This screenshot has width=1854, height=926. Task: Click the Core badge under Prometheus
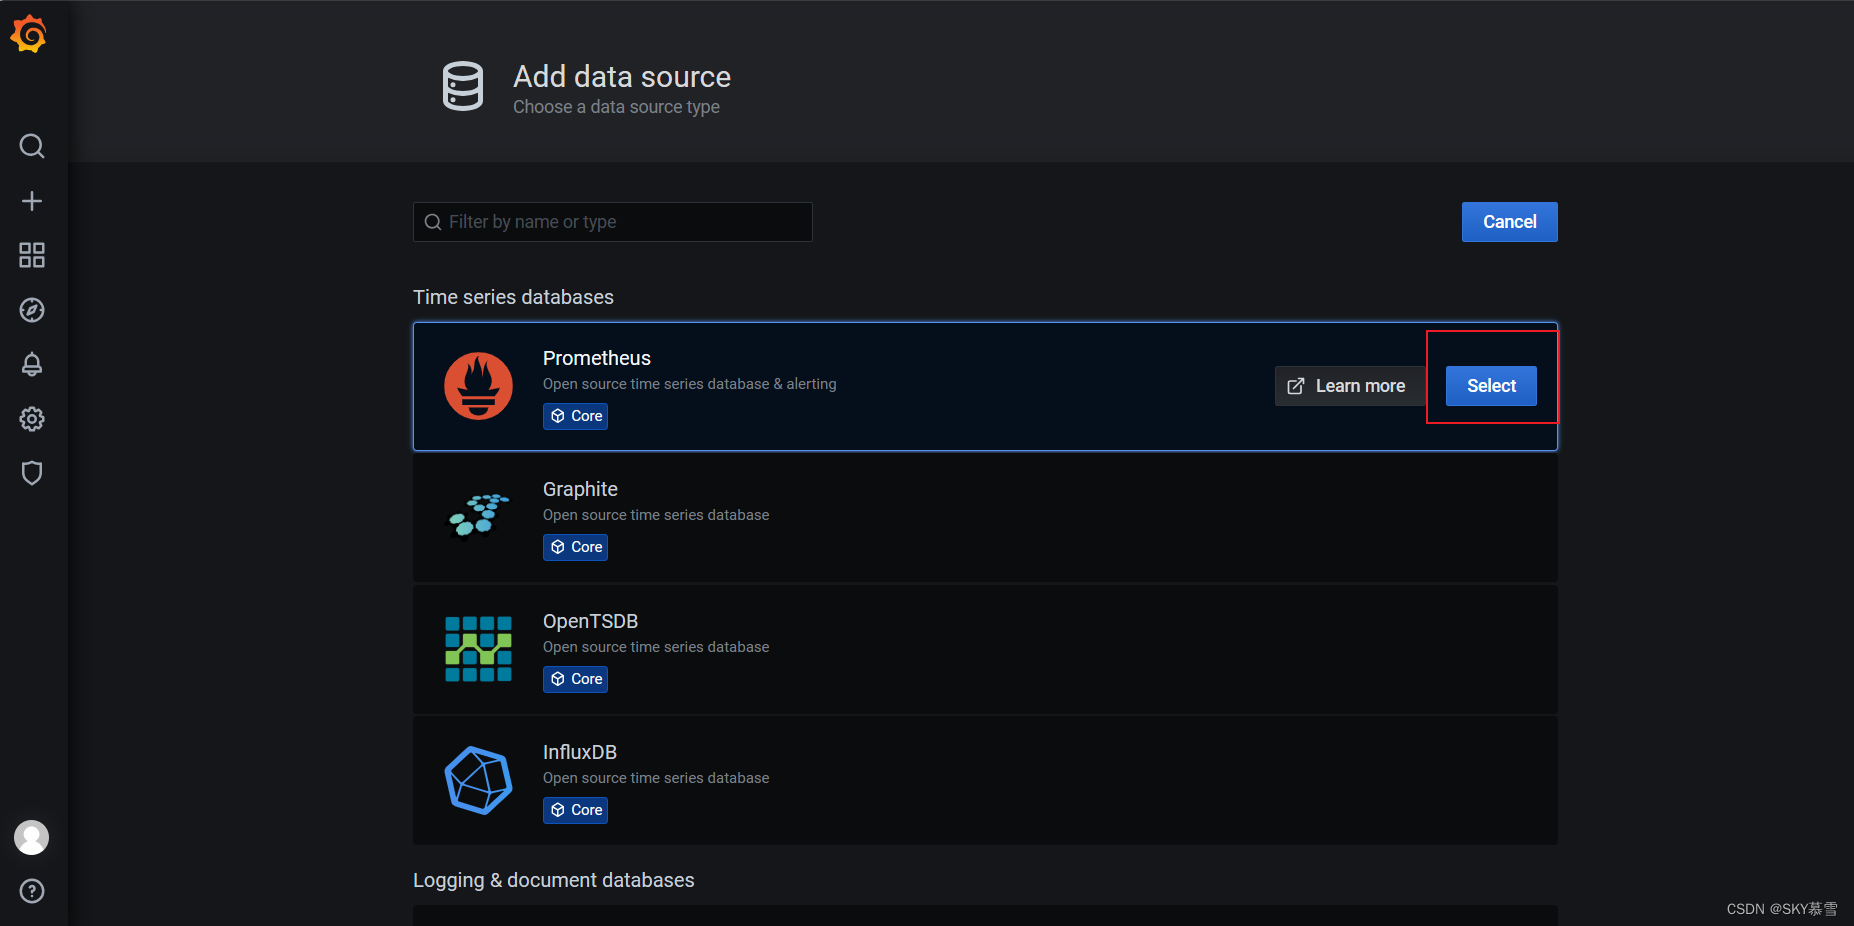pyautogui.click(x=576, y=416)
